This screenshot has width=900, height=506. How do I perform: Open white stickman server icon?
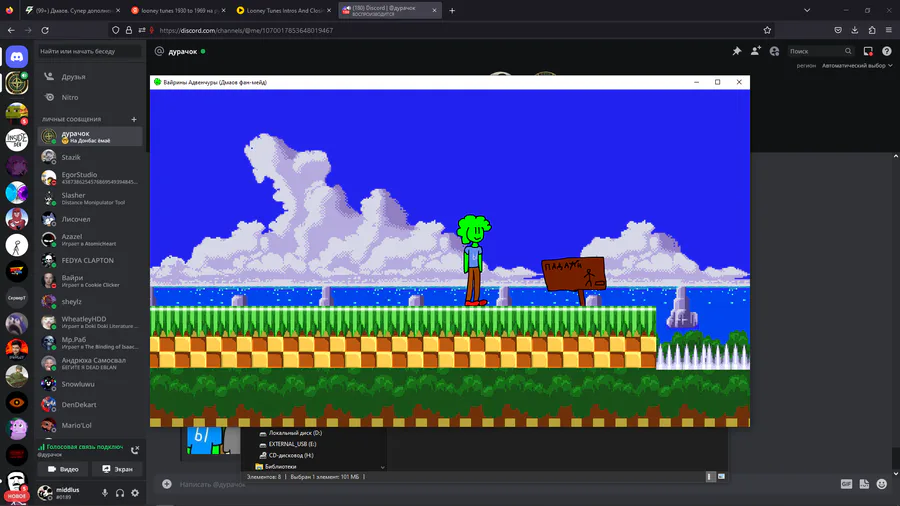click(x=17, y=245)
